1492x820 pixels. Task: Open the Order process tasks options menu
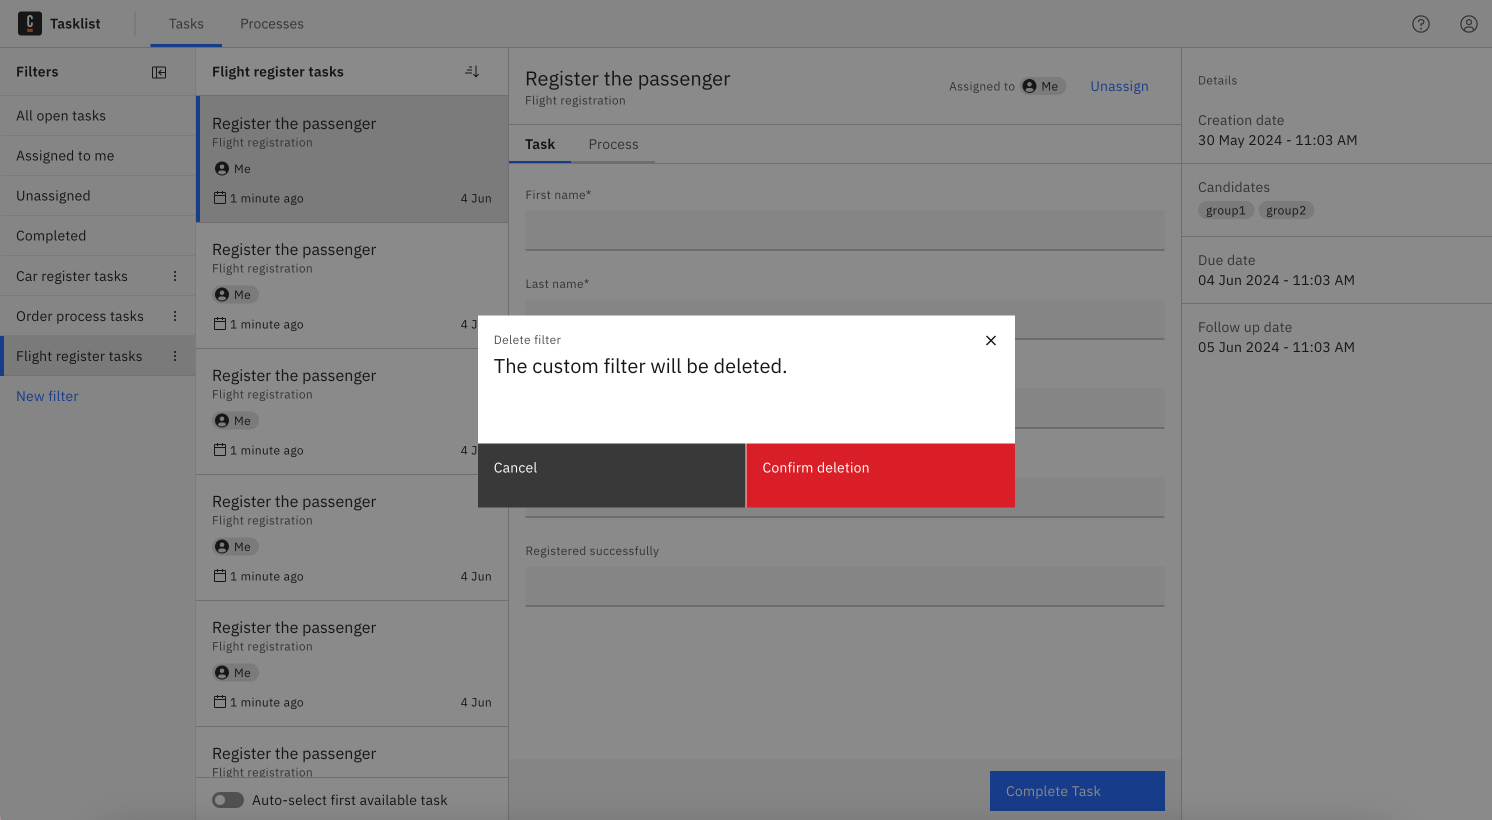click(175, 315)
